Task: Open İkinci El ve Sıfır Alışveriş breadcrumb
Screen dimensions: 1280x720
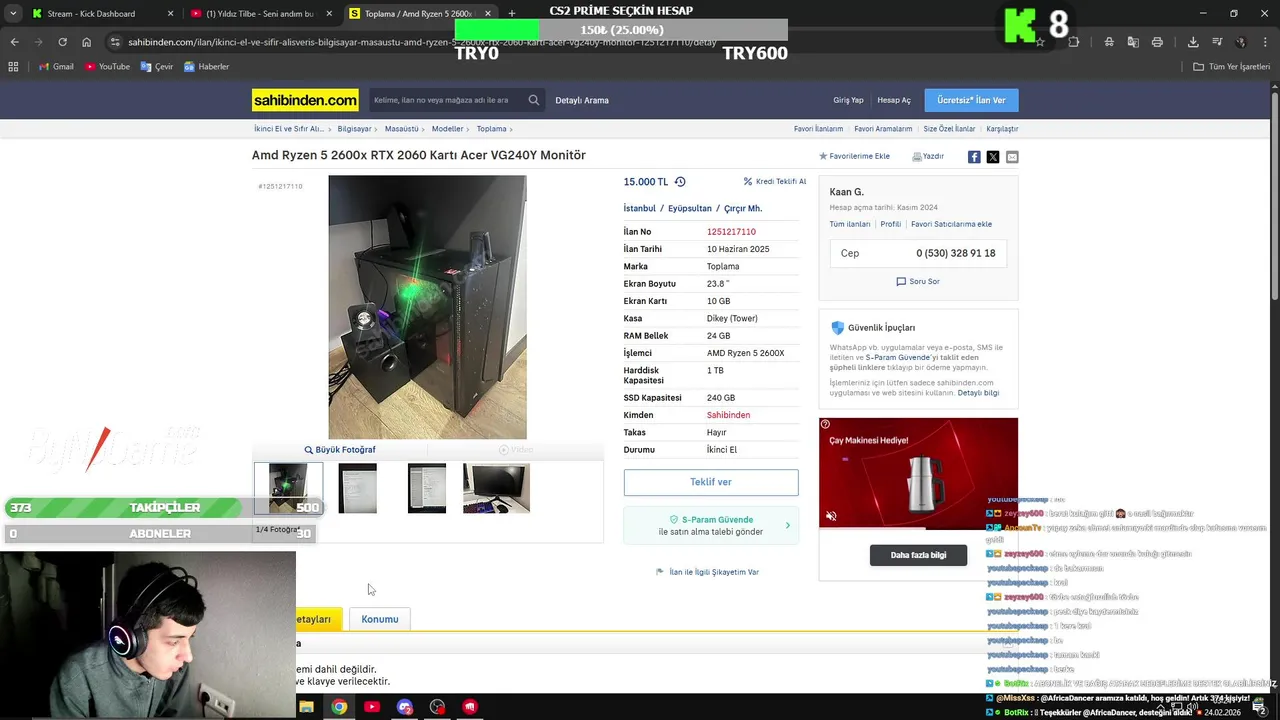Action: tap(289, 129)
